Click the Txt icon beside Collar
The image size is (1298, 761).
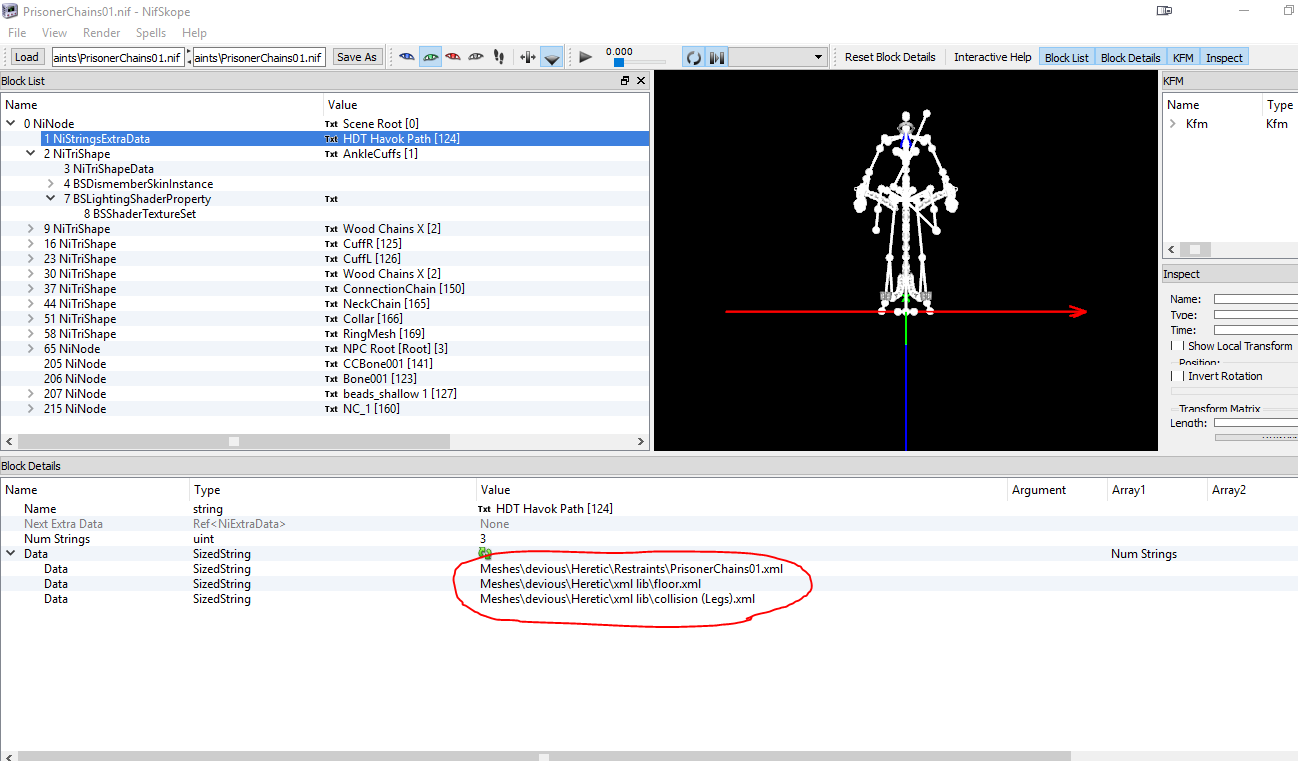tap(331, 319)
